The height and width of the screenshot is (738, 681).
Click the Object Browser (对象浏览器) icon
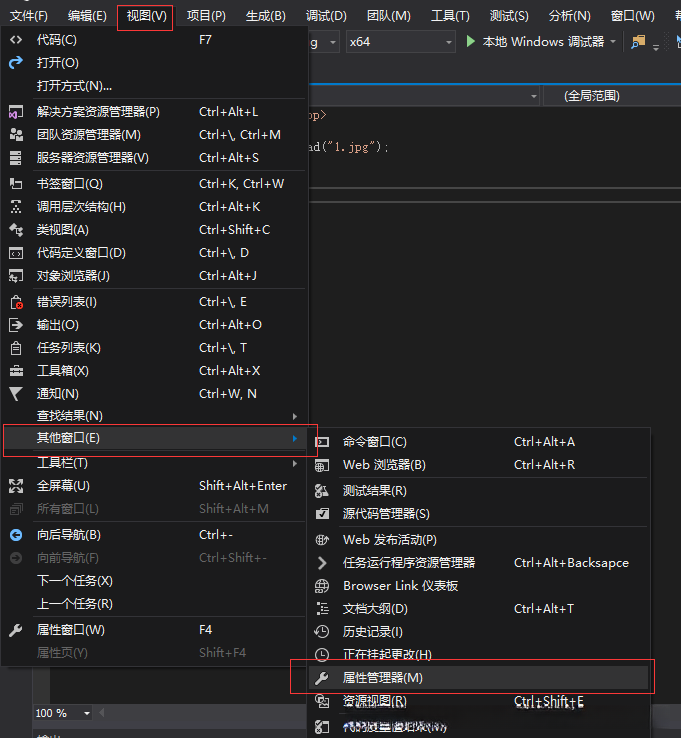(16, 276)
